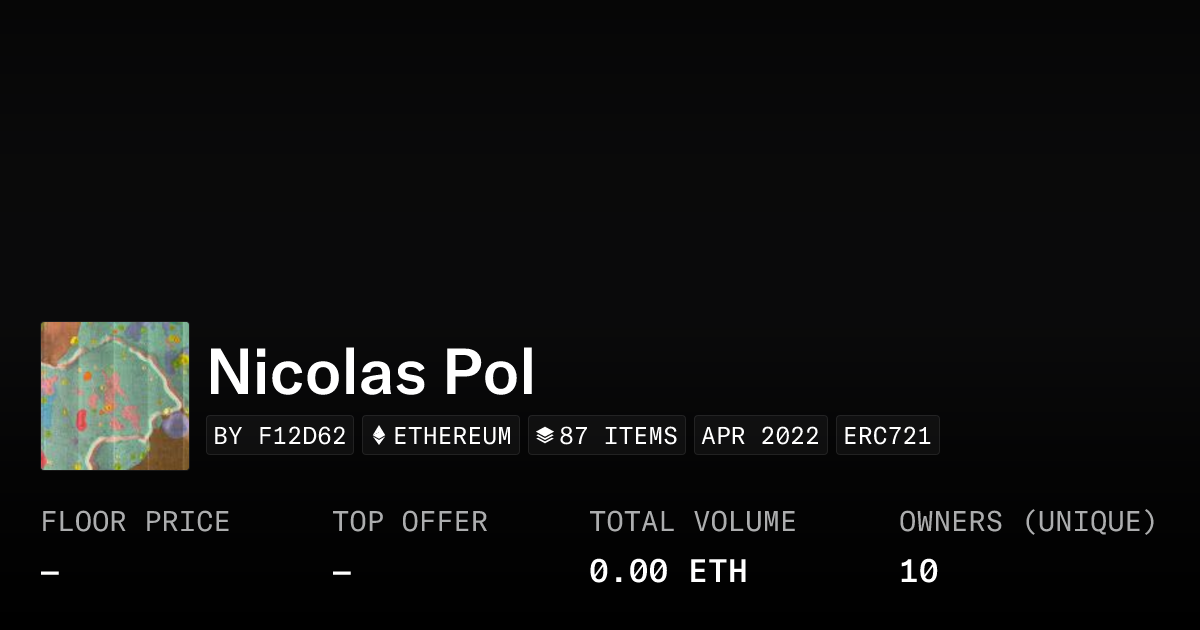Click the ETHEREUM chain label text
The height and width of the screenshot is (630, 1200).
click(452, 436)
